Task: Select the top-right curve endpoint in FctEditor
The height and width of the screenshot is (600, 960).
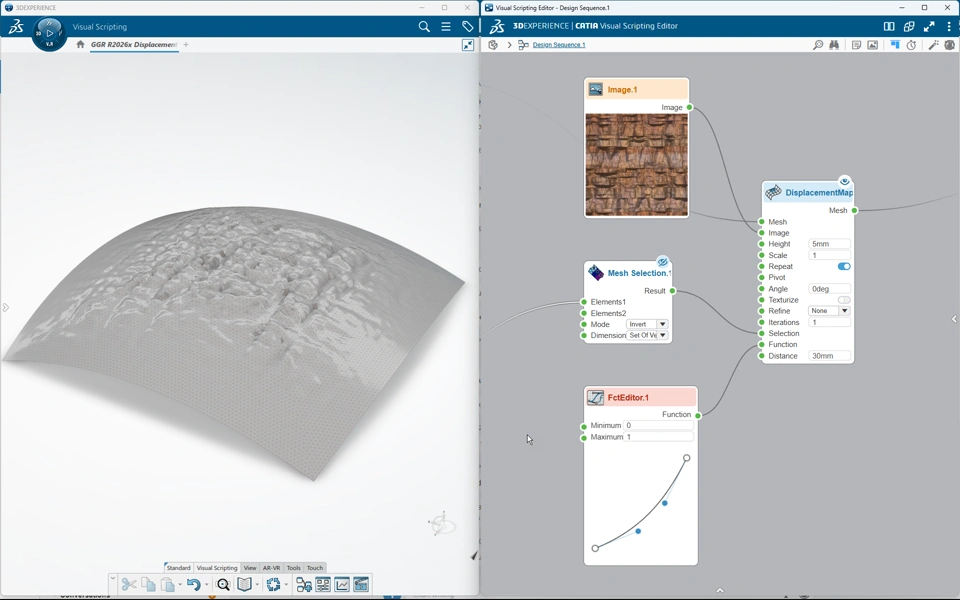Action: [687, 458]
